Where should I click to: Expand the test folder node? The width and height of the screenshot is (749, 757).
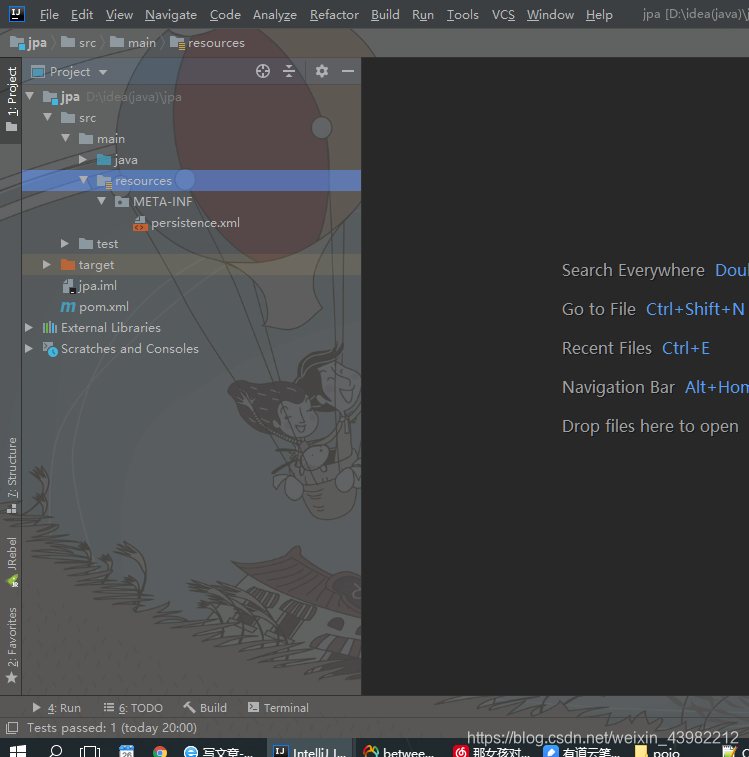[65, 243]
